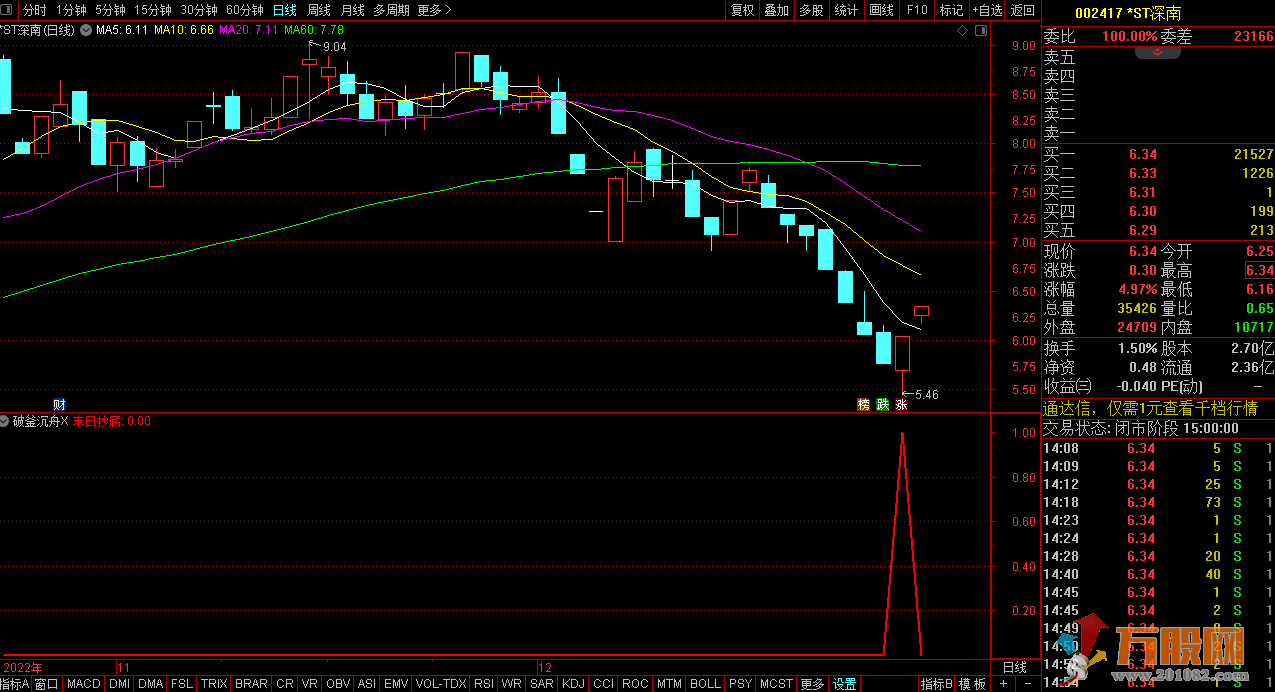
Task: Select the TRIX indicator tab
Action: [x=214, y=684]
